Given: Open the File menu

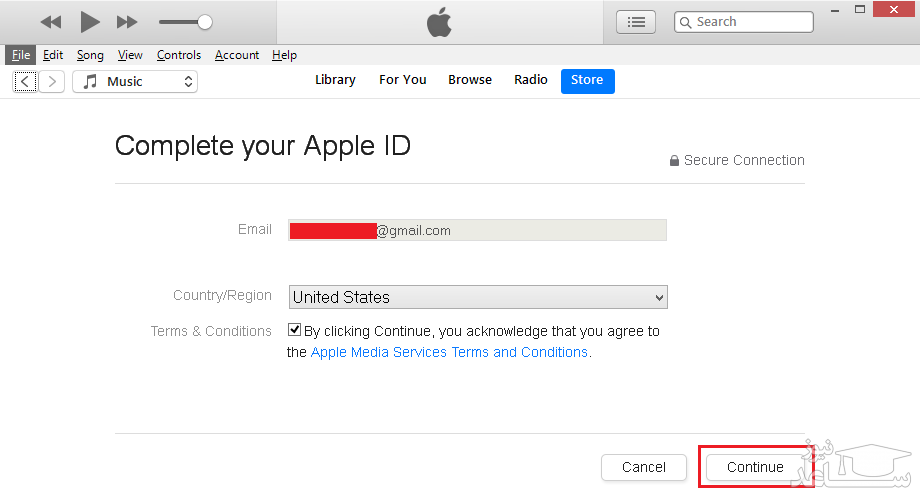Looking at the screenshot, I should (21, 55).
